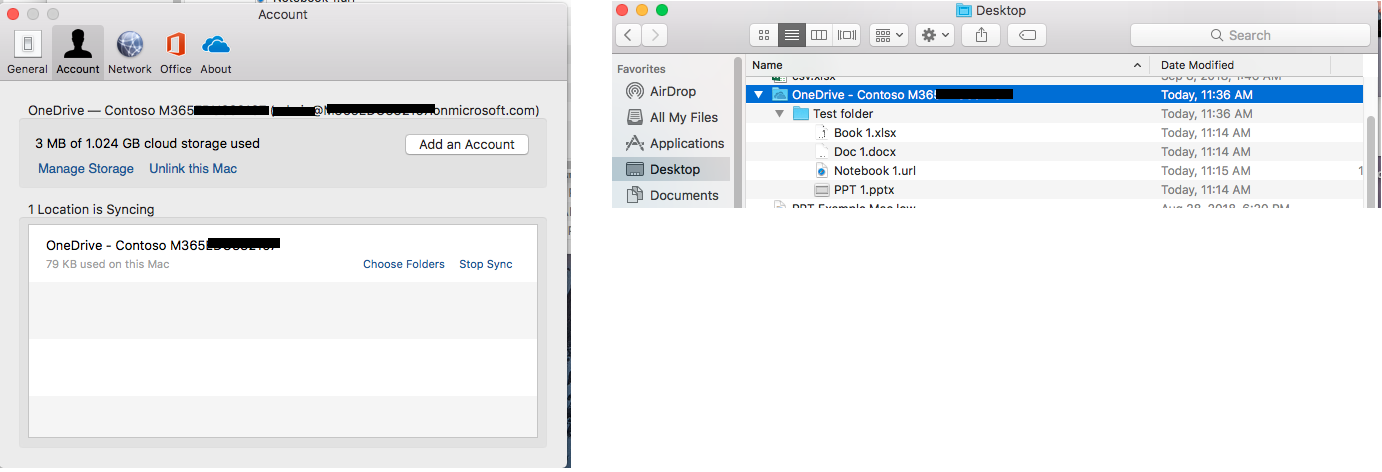The height and width of the screenshot is (472, 1382).
Task: Open the General preferences tab
Action: 27,52
